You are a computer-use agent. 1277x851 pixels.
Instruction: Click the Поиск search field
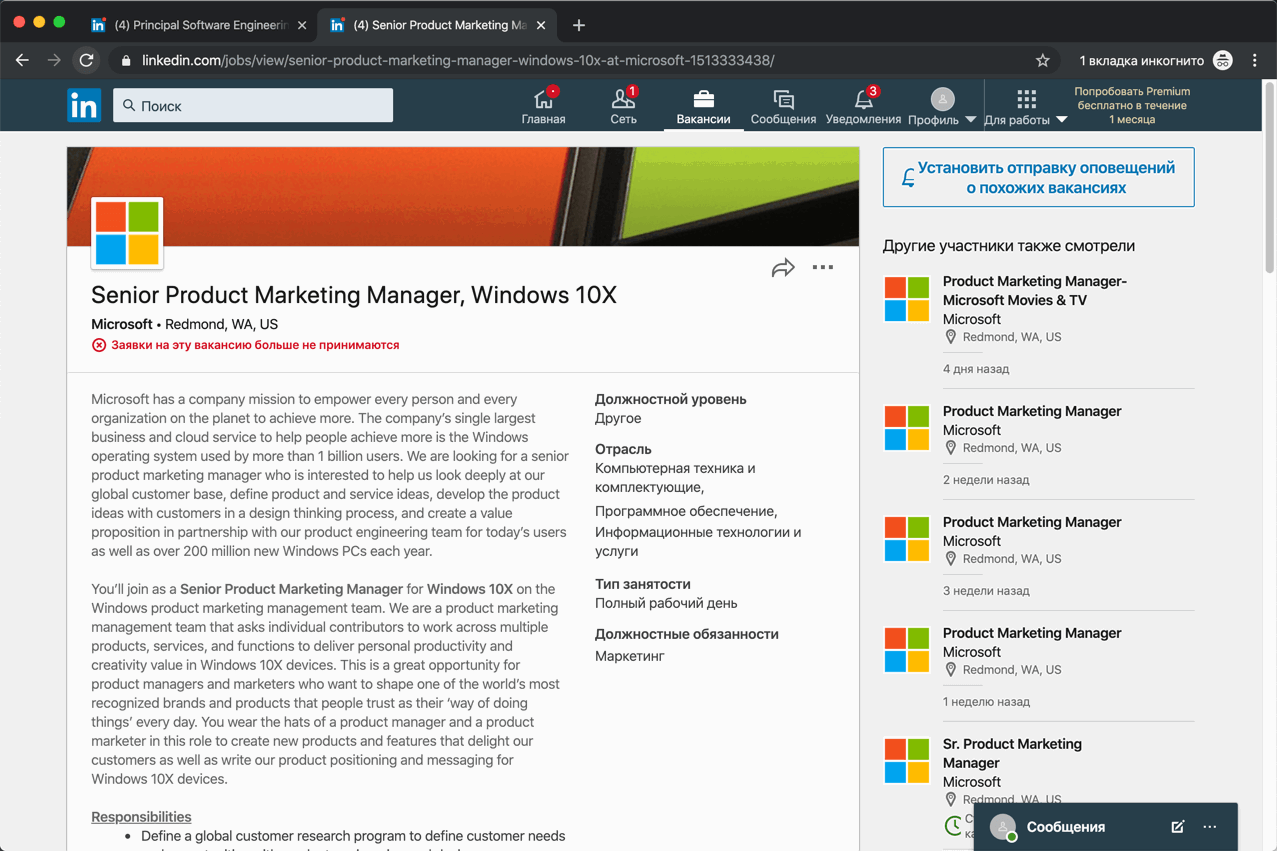click(x=252, y=104)
